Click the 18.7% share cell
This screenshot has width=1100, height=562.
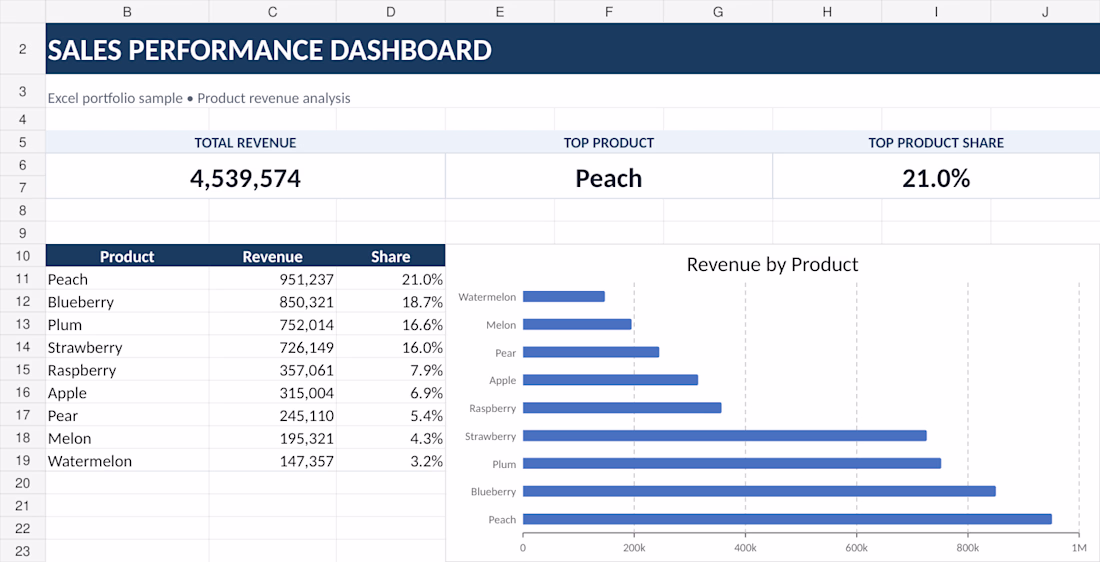pyautogui.click(x=391, y=302)
